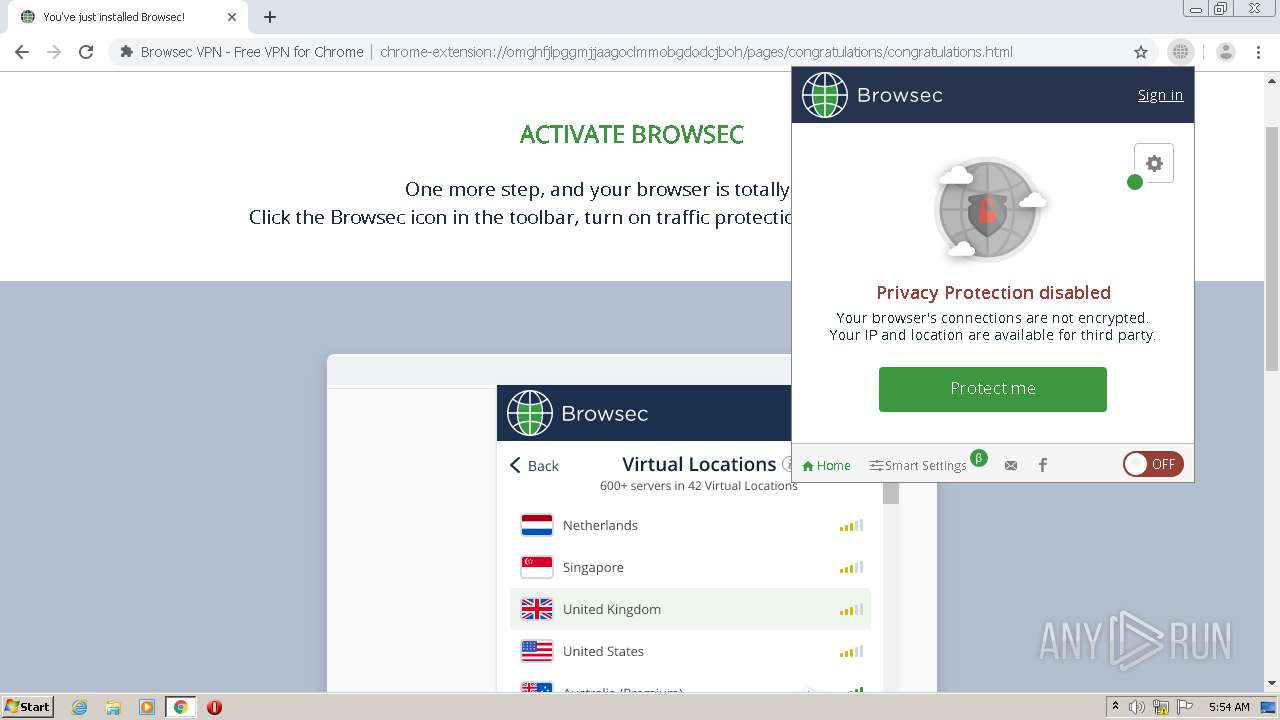Click the Browsec extension globe icon in toolbar
This screenshot has width=1280, height=720.
(1181, 52)
